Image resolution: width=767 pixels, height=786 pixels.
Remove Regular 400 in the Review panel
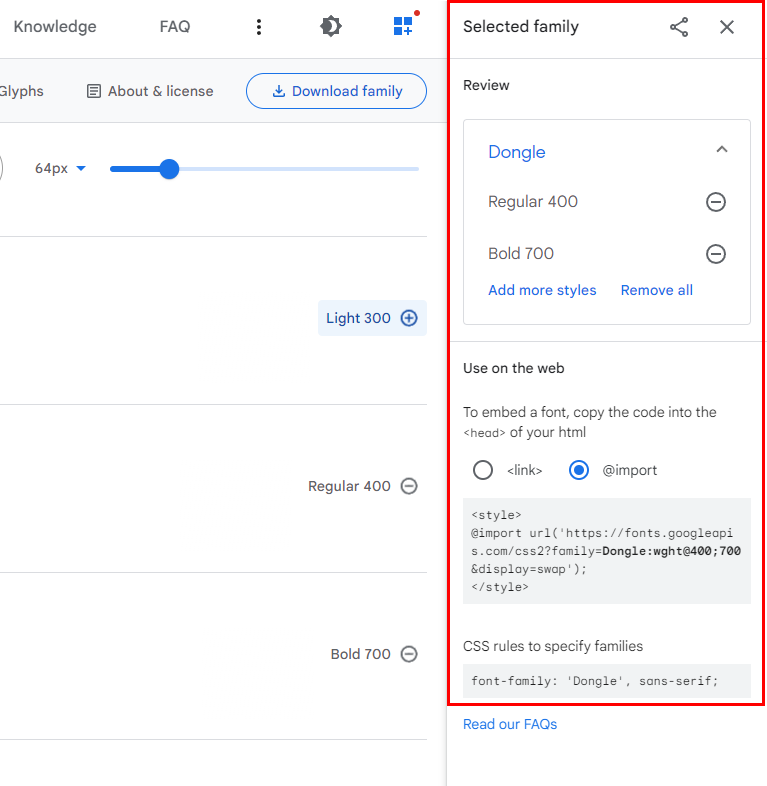pyautogui.click(x=716, y=202)
